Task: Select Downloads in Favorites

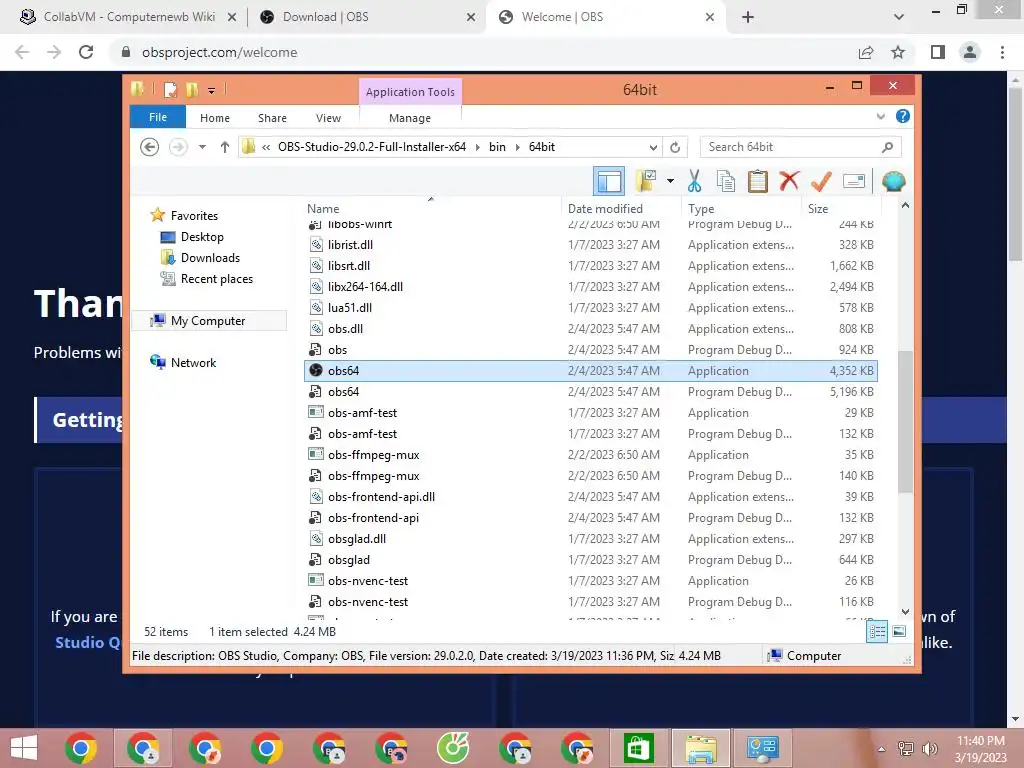Action: [210, 257]
